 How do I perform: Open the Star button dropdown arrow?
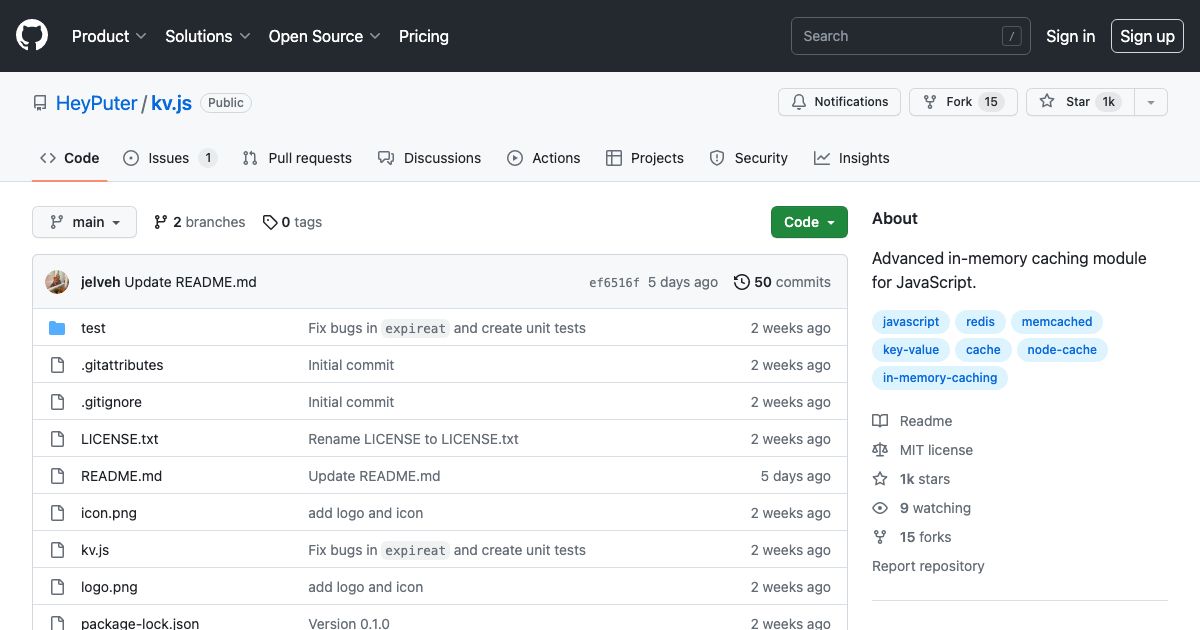[1150, 101]
